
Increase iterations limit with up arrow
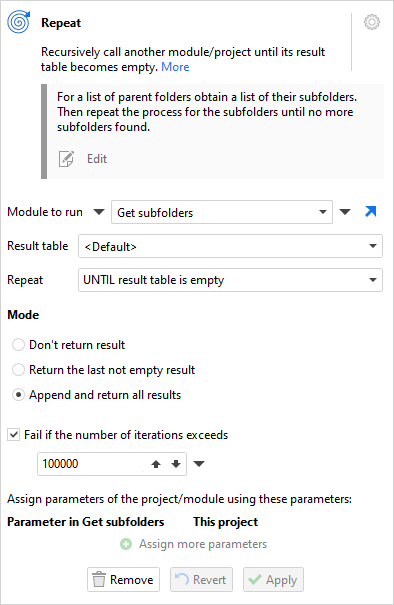coord(156,464)
